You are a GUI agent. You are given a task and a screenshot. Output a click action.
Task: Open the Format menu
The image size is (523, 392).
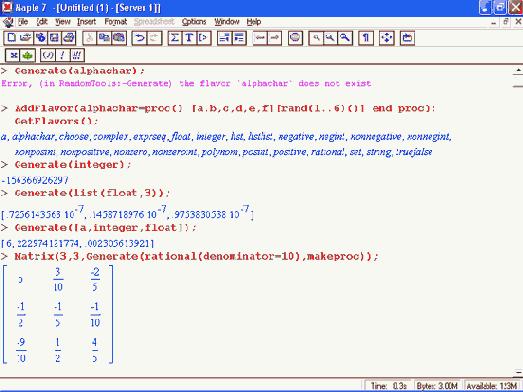[115, 22]
